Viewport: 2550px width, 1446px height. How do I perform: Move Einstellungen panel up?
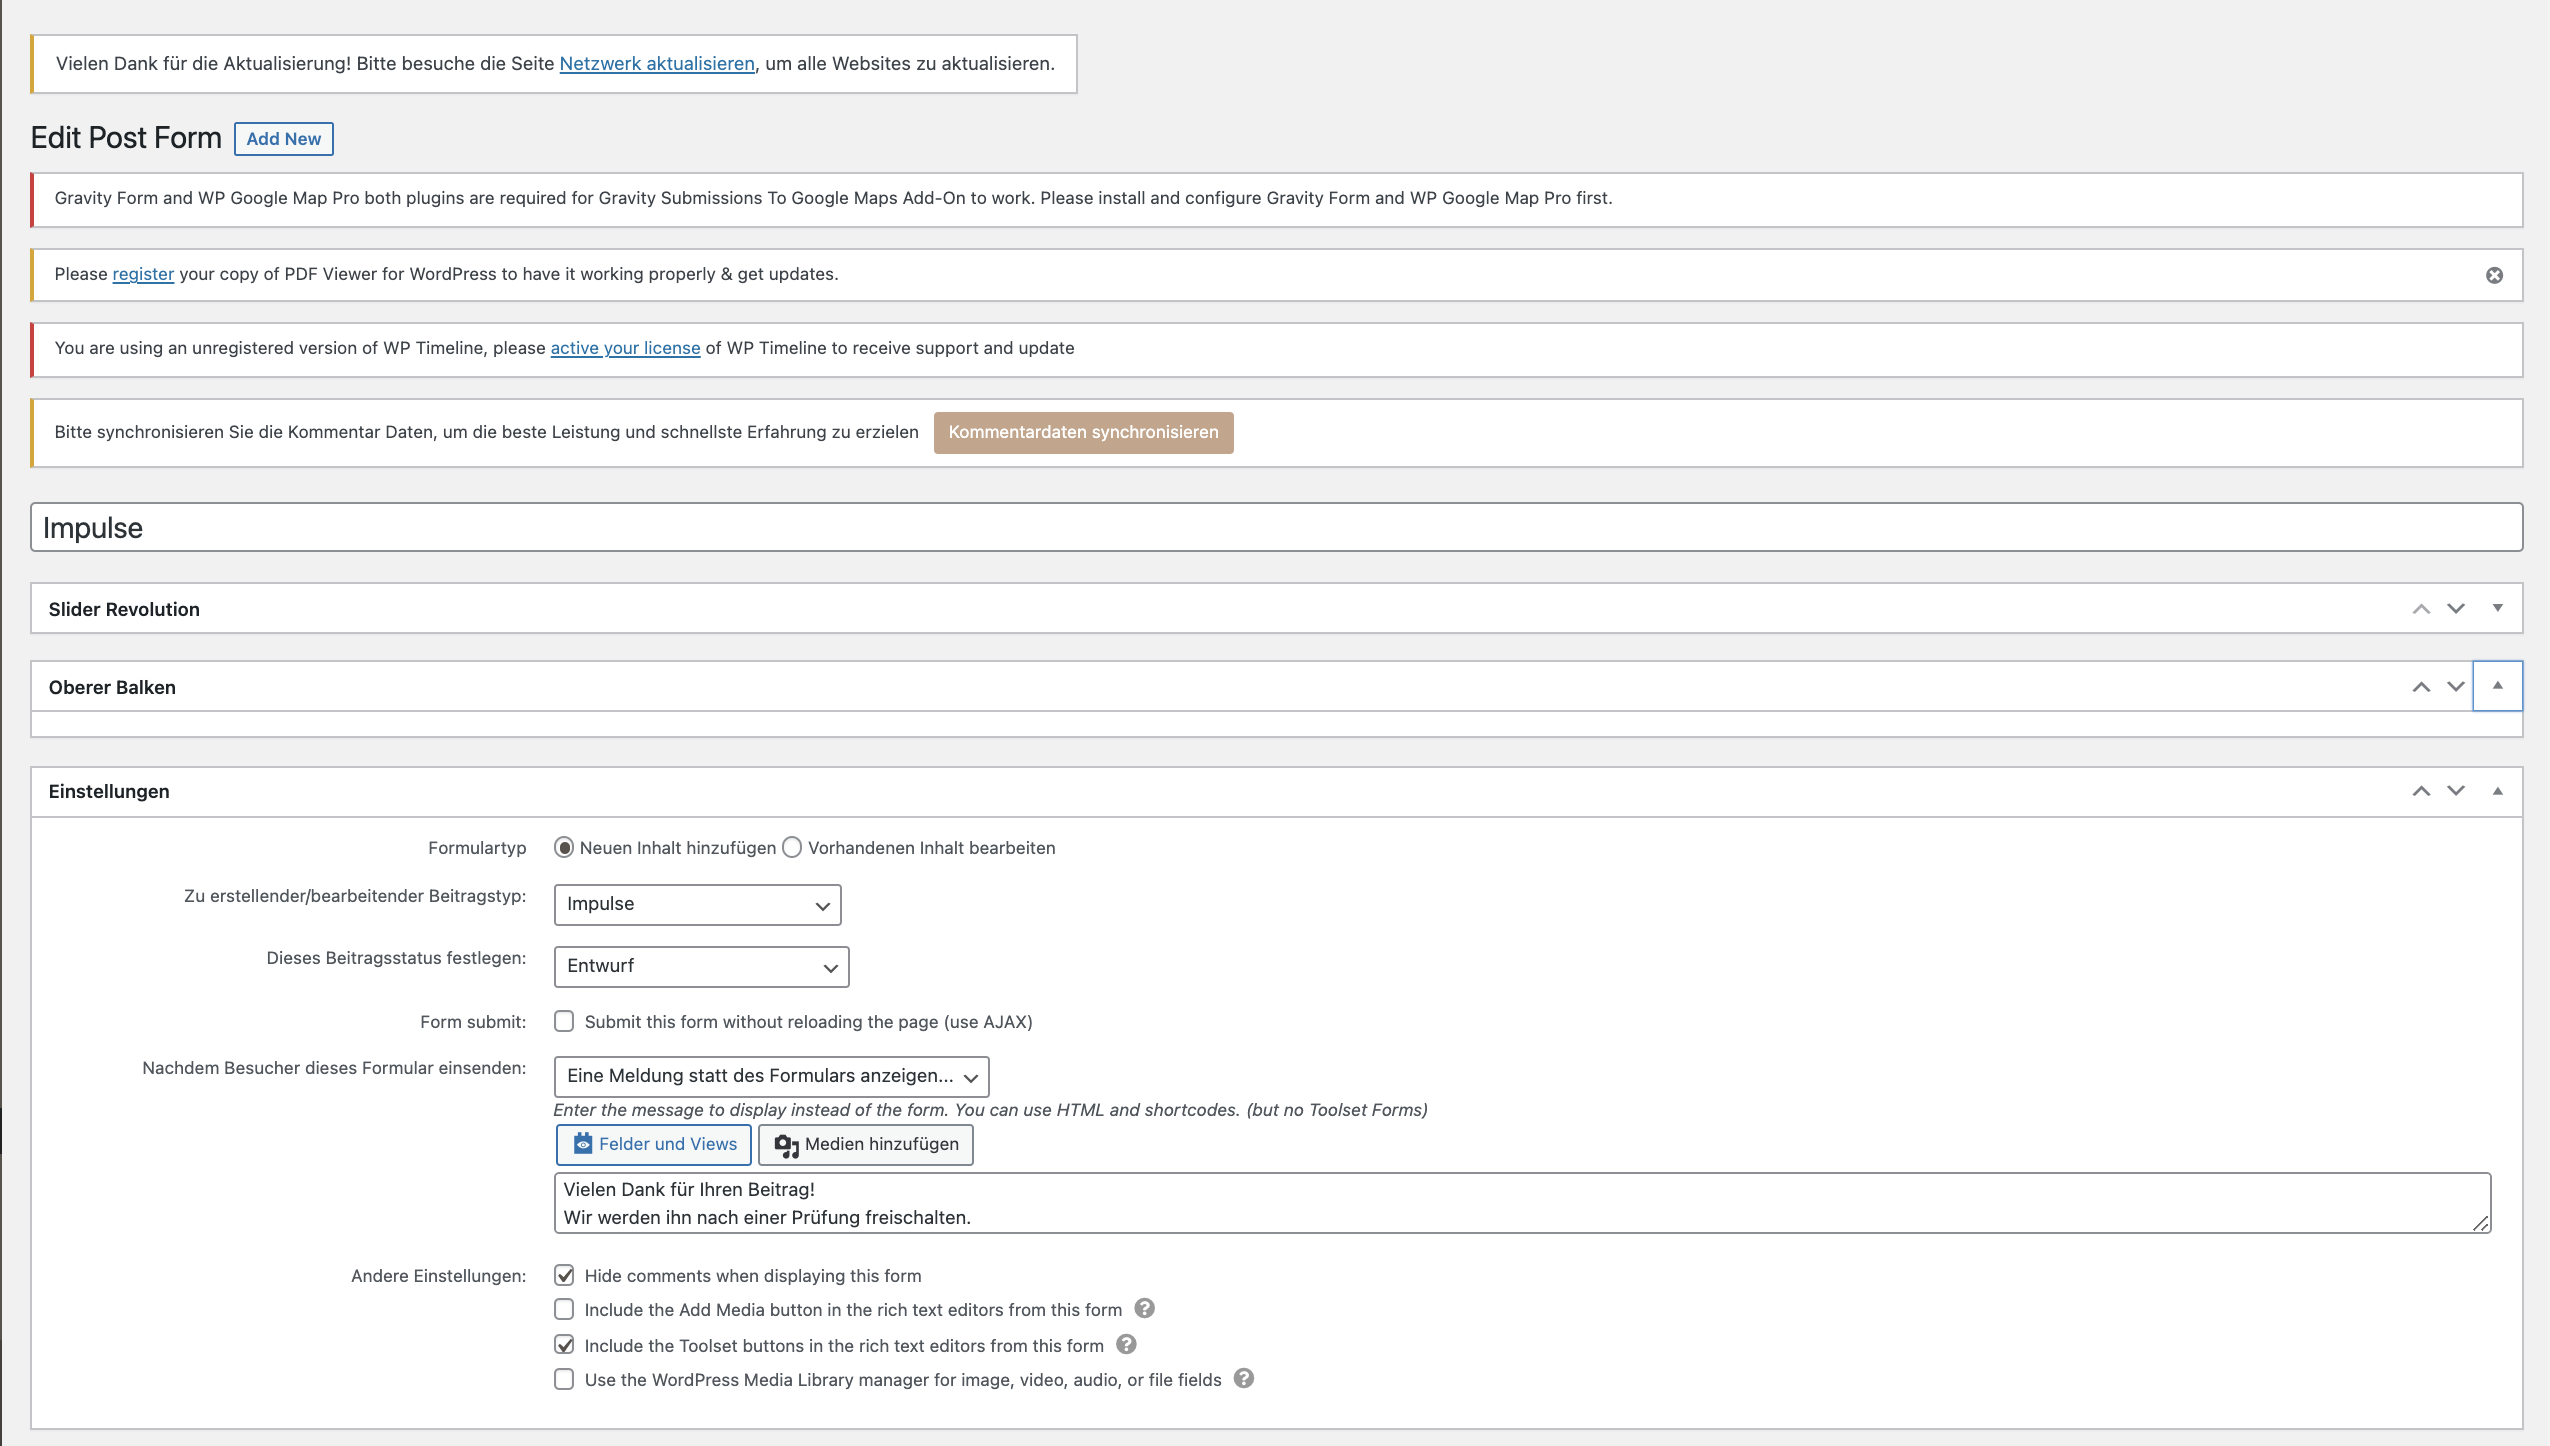2421,791
